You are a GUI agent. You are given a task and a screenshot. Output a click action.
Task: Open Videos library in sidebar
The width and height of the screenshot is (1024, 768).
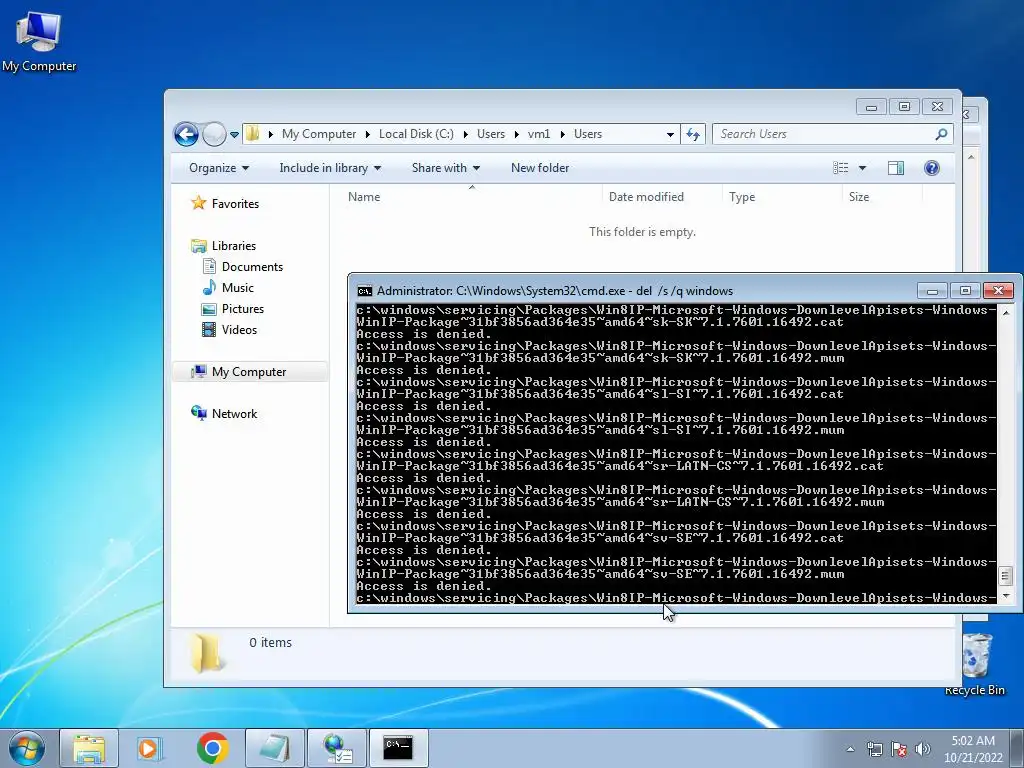coord(239,329)
